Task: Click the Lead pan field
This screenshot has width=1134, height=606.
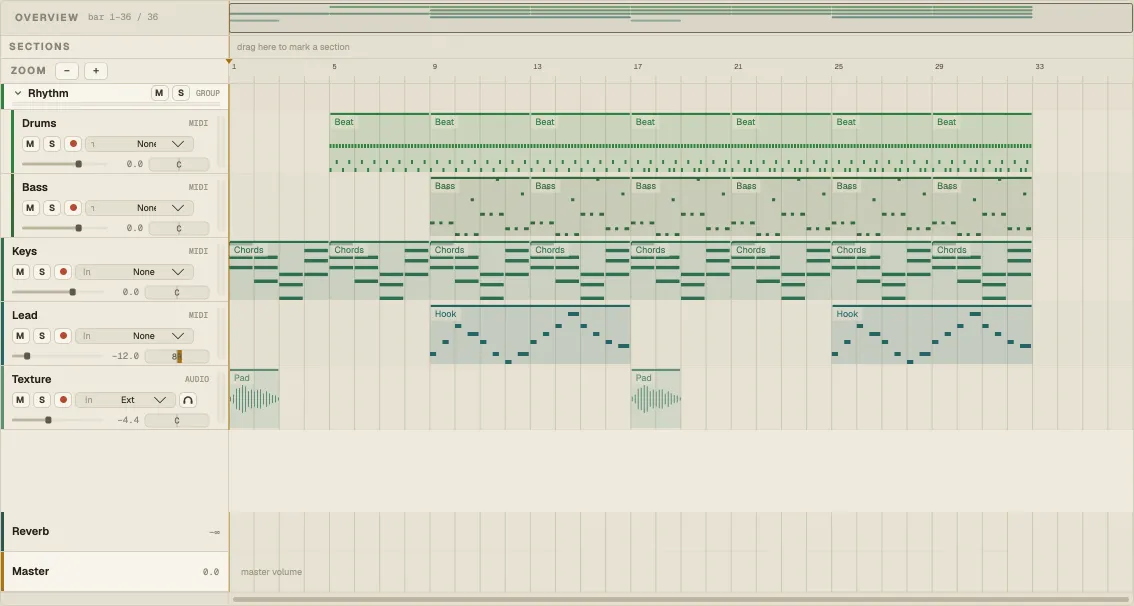Action: (177, 356)
